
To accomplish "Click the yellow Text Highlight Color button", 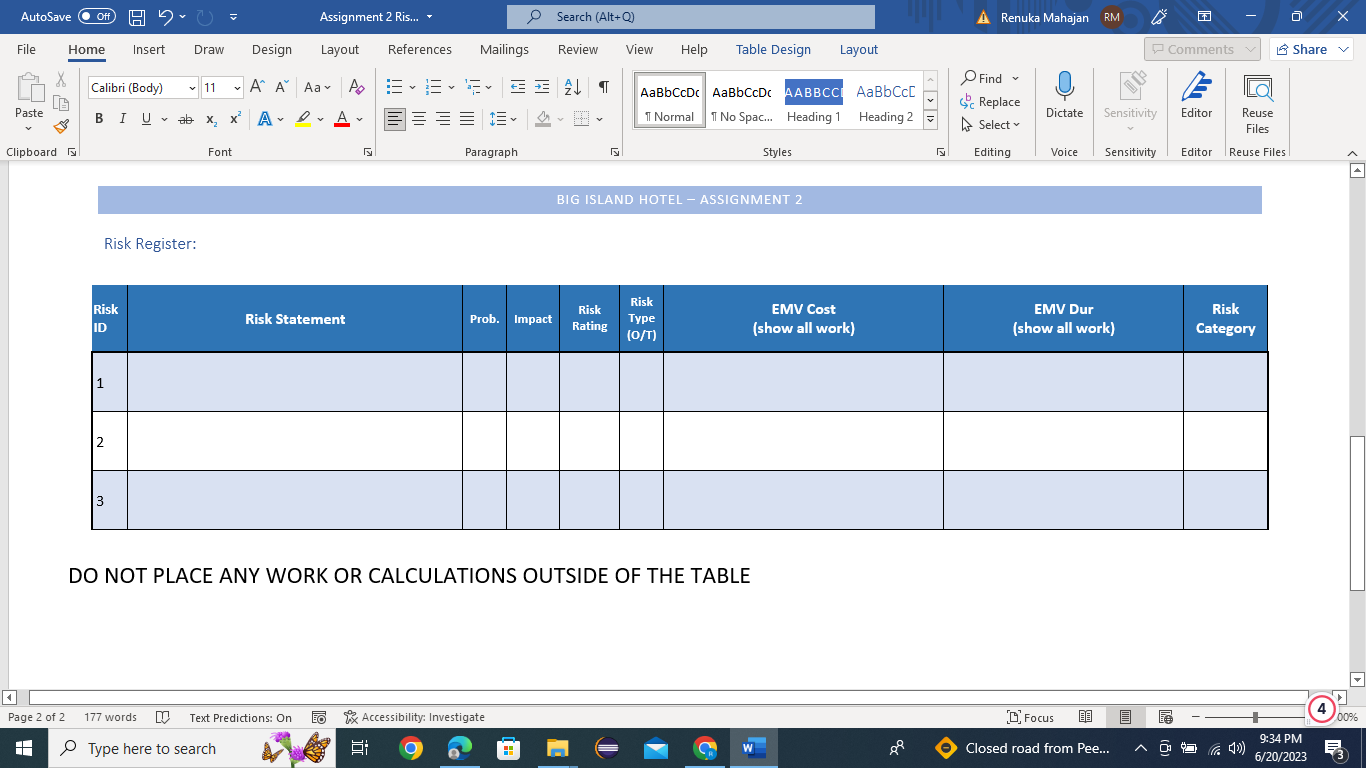I will 303,119.
